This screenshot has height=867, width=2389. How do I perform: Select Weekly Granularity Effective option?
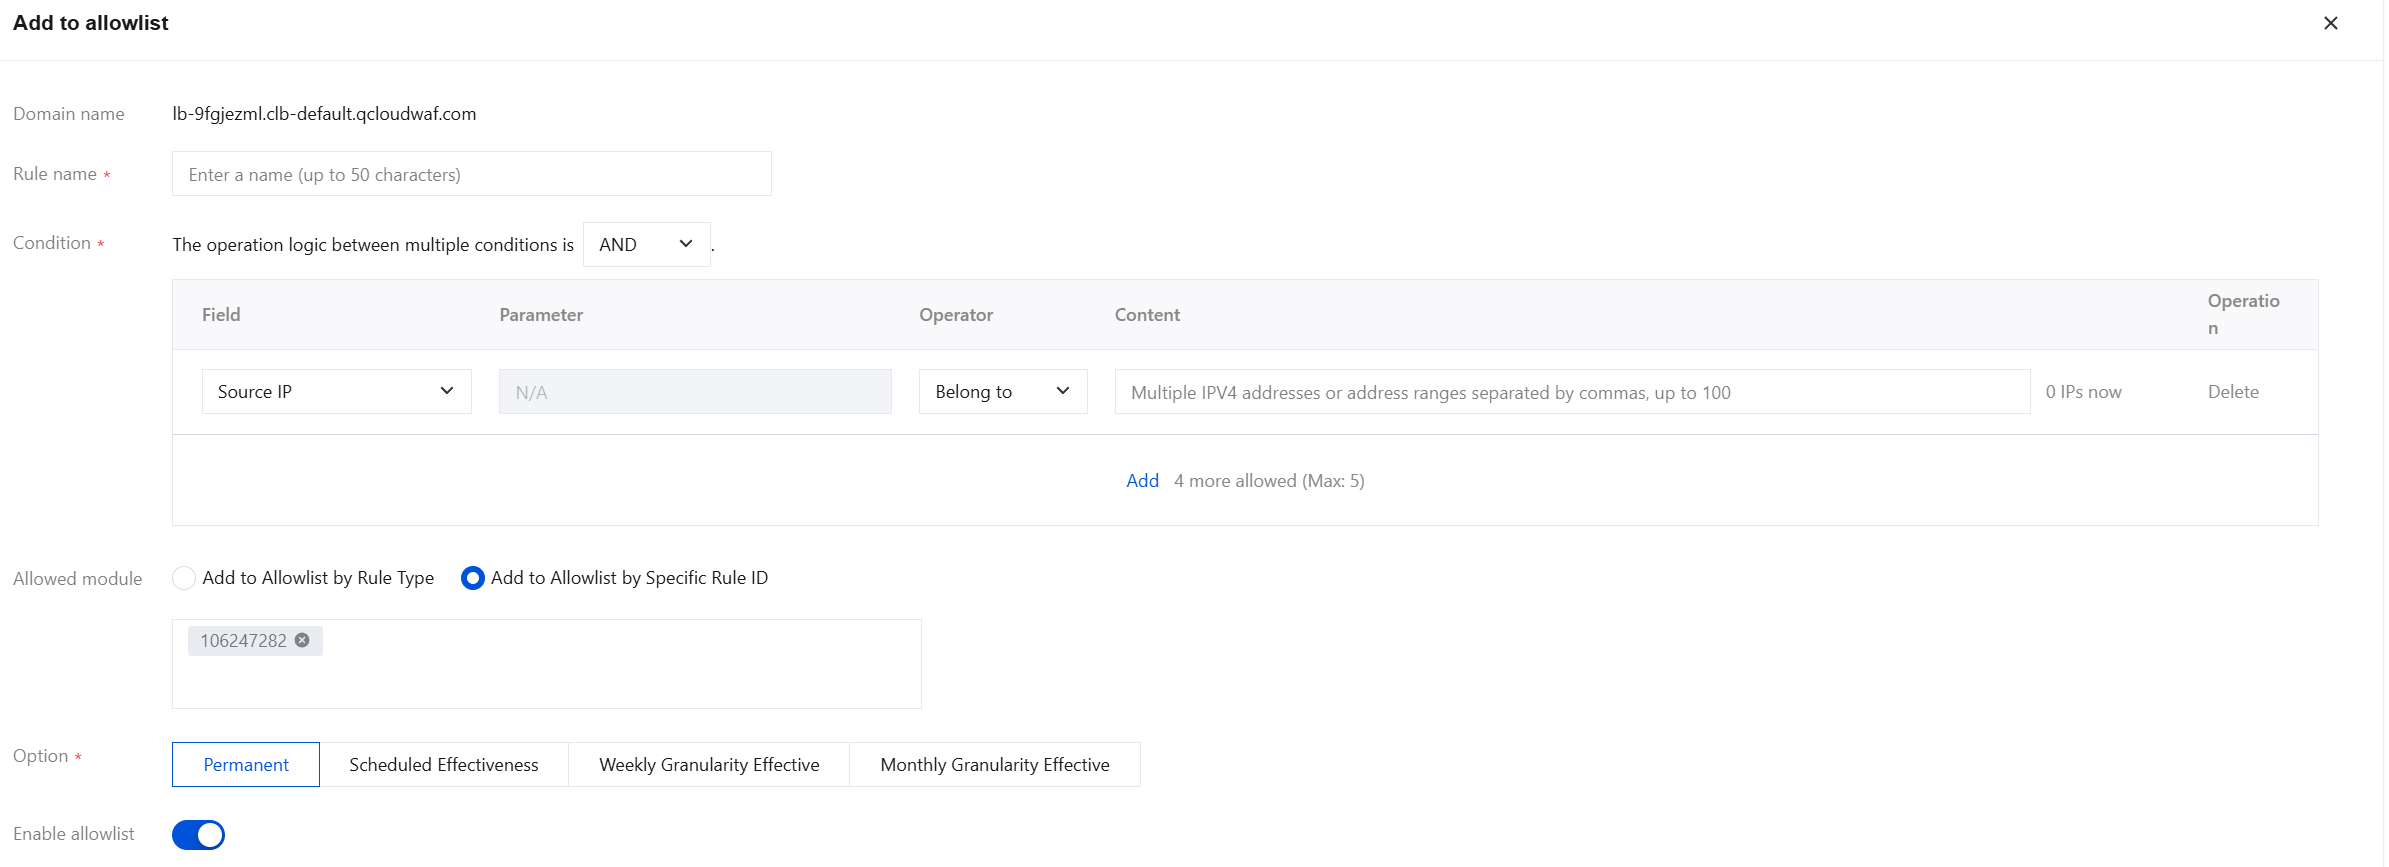(709, 765)
